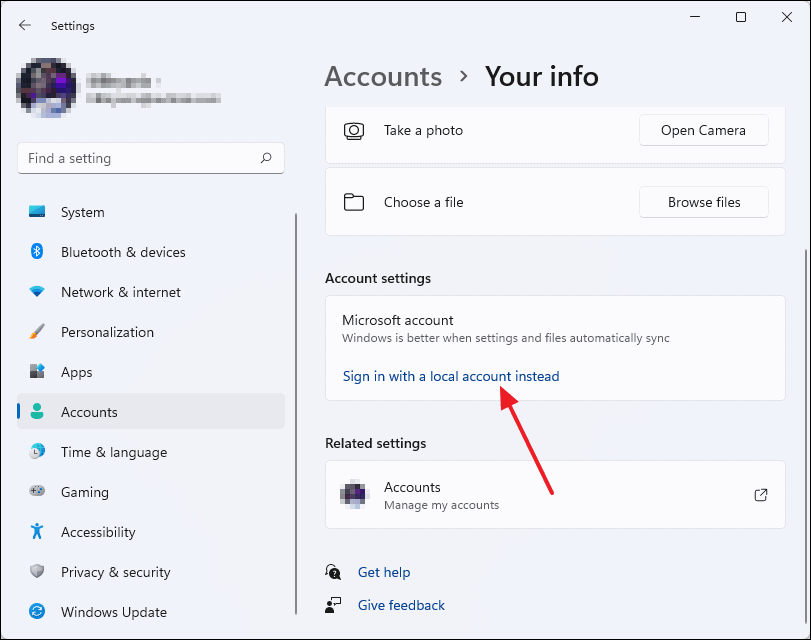Click Accounts in the breadcrumb header
This screenshot has width=811, height=640.
[383, 76]
